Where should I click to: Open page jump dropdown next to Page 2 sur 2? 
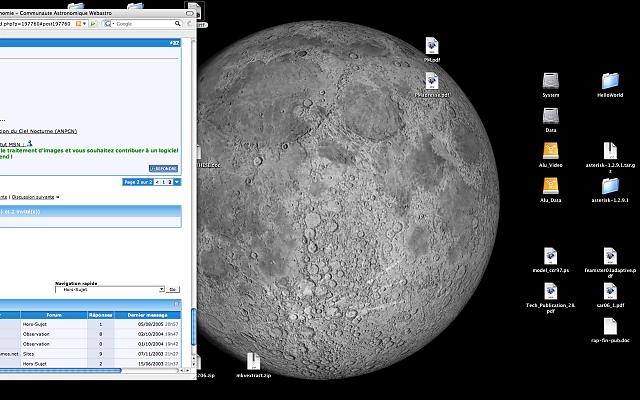coord(177,182)
